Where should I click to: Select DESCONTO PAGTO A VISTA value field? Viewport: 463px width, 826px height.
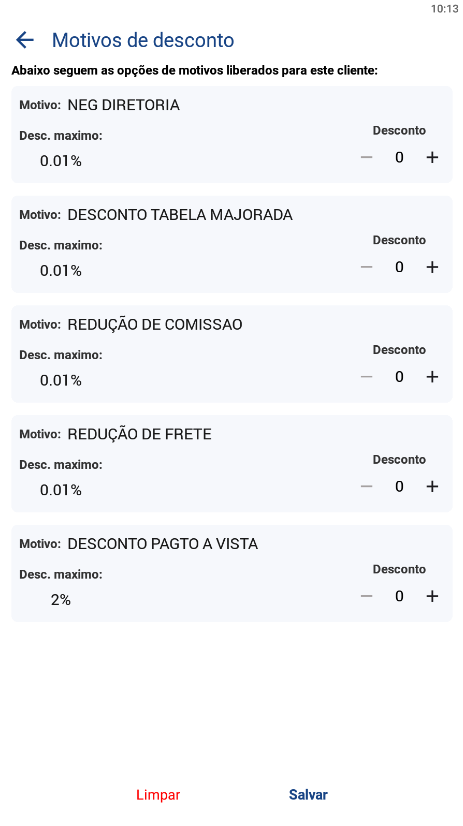point(399,596)
